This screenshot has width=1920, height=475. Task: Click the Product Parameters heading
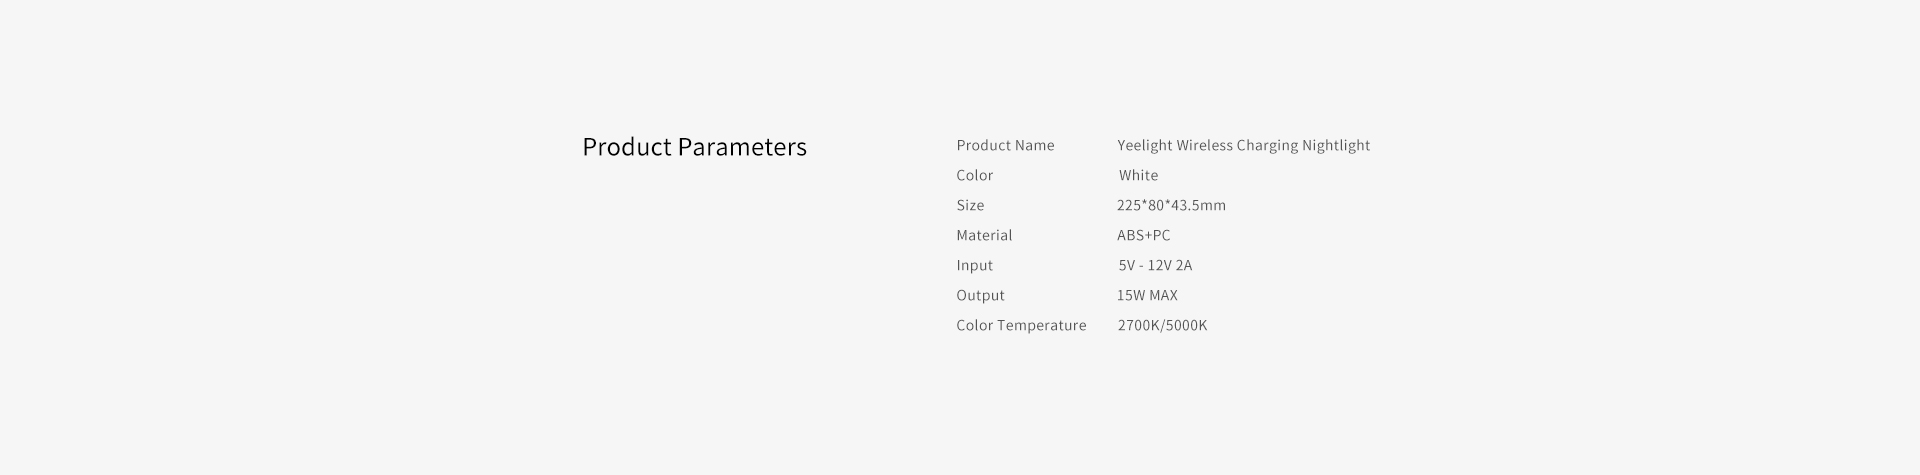[x=694, y=147]
